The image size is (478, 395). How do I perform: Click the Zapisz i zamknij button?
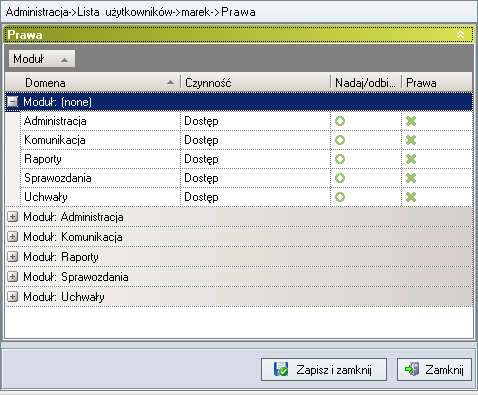[324, 369]
